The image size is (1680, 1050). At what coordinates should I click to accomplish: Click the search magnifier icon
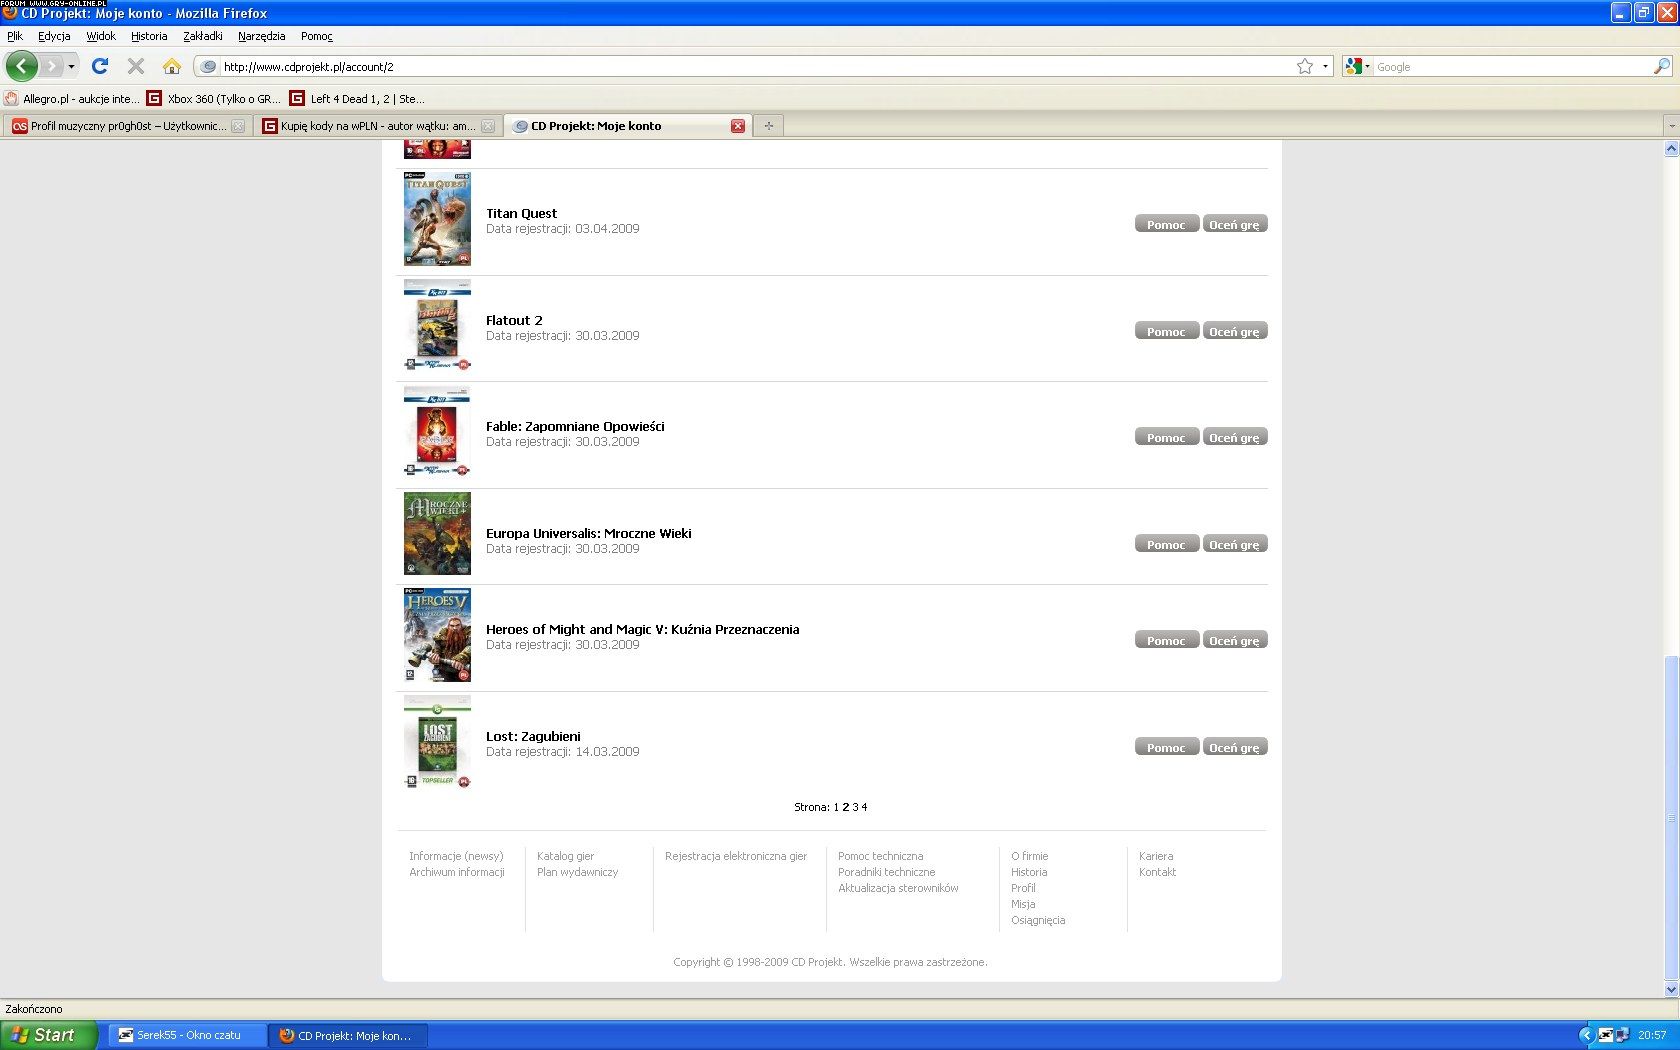(1661, 67)
